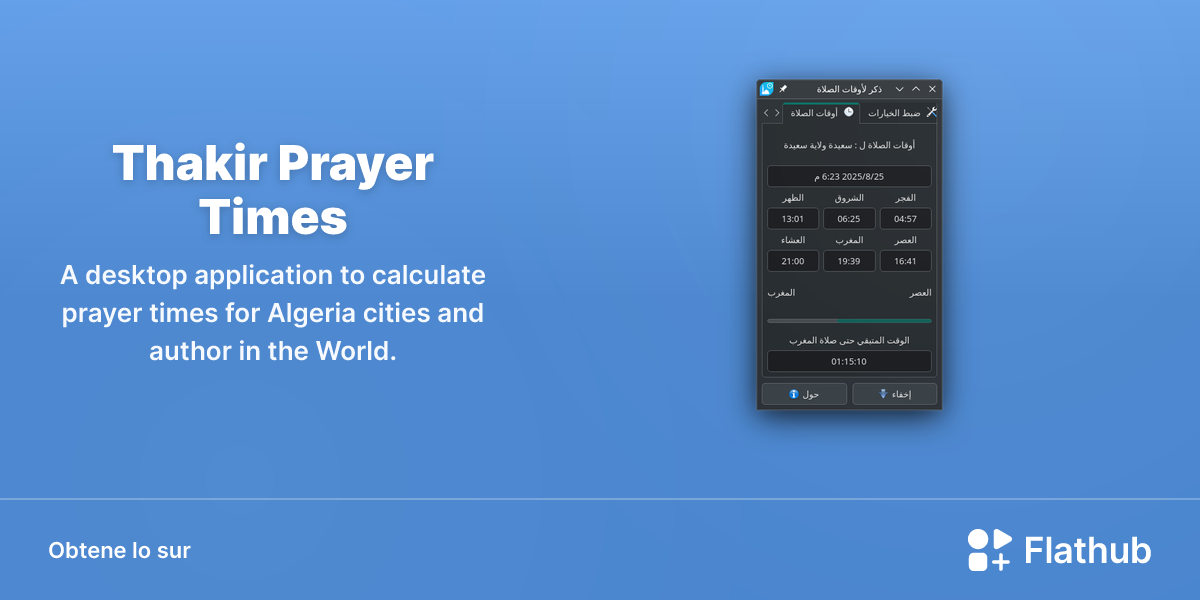Click the حول (About) button
This screenshot has height=600, width=1200.
tap(804, 394)
